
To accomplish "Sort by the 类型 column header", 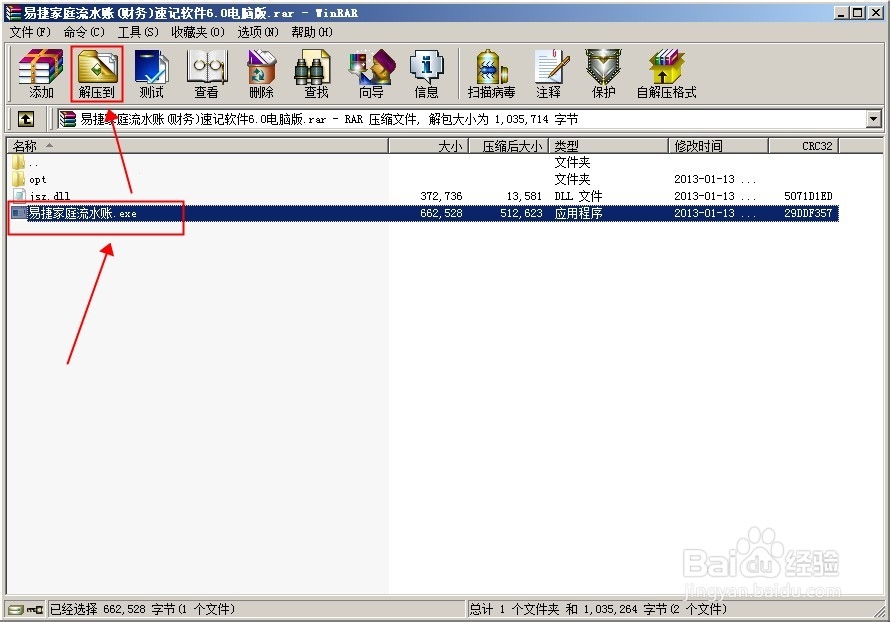I will 608,146.
